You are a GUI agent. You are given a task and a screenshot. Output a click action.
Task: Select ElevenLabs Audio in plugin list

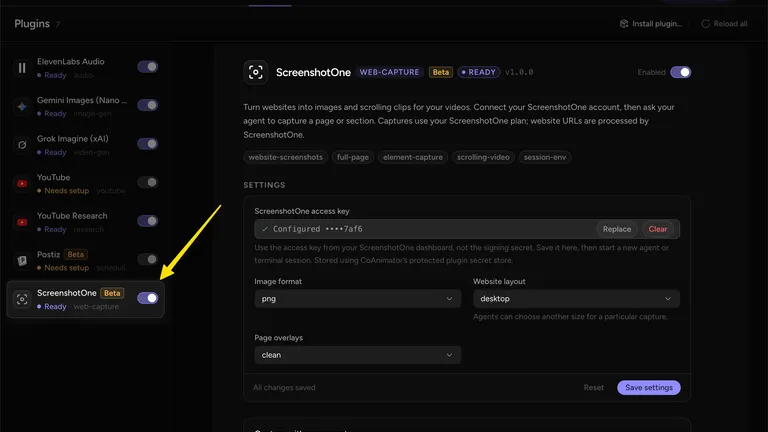coord(86,68)
